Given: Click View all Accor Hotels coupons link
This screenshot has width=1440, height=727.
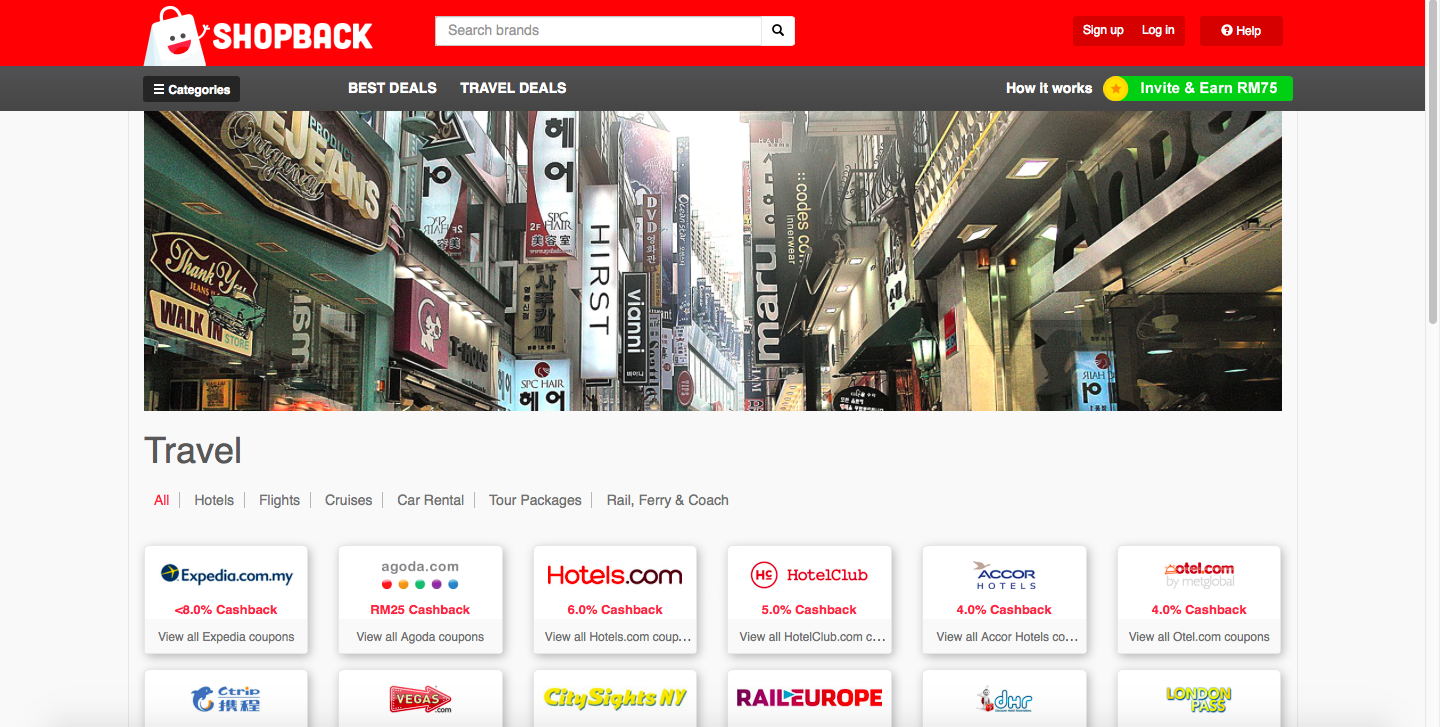Looking at the screenshot, I should click(1007, 637).
